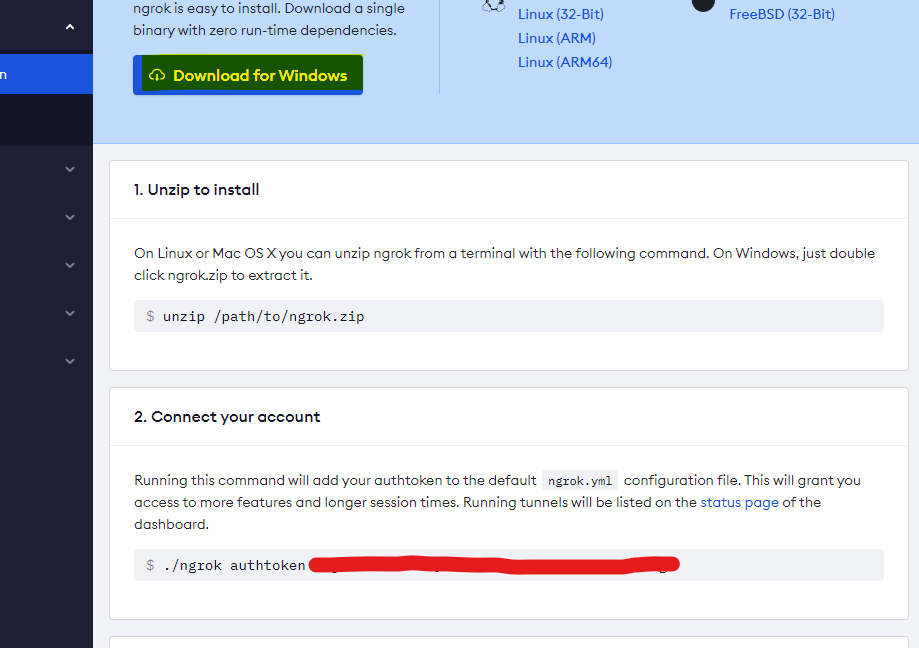The image size is (919, 648).
Task: Select the highlighted blue sidebar menu item
Action: pos(46,74)
